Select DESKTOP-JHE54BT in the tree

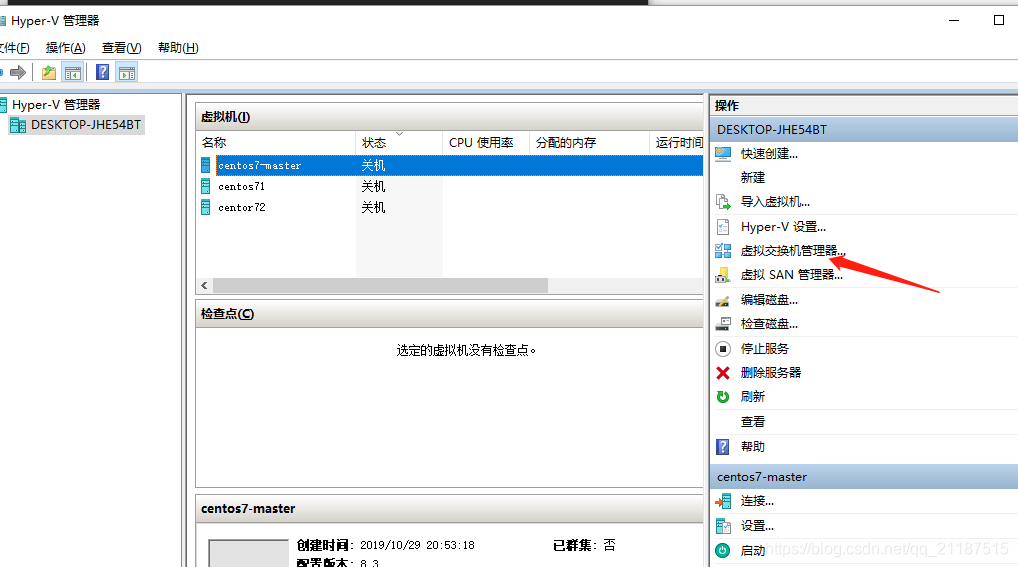[86, 125]
